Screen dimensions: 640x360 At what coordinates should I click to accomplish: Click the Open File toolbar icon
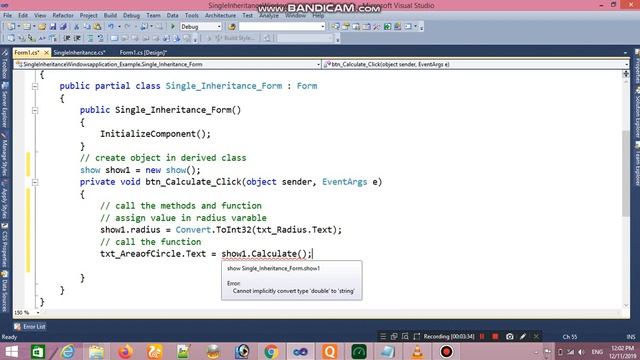(x=42, y=27)
